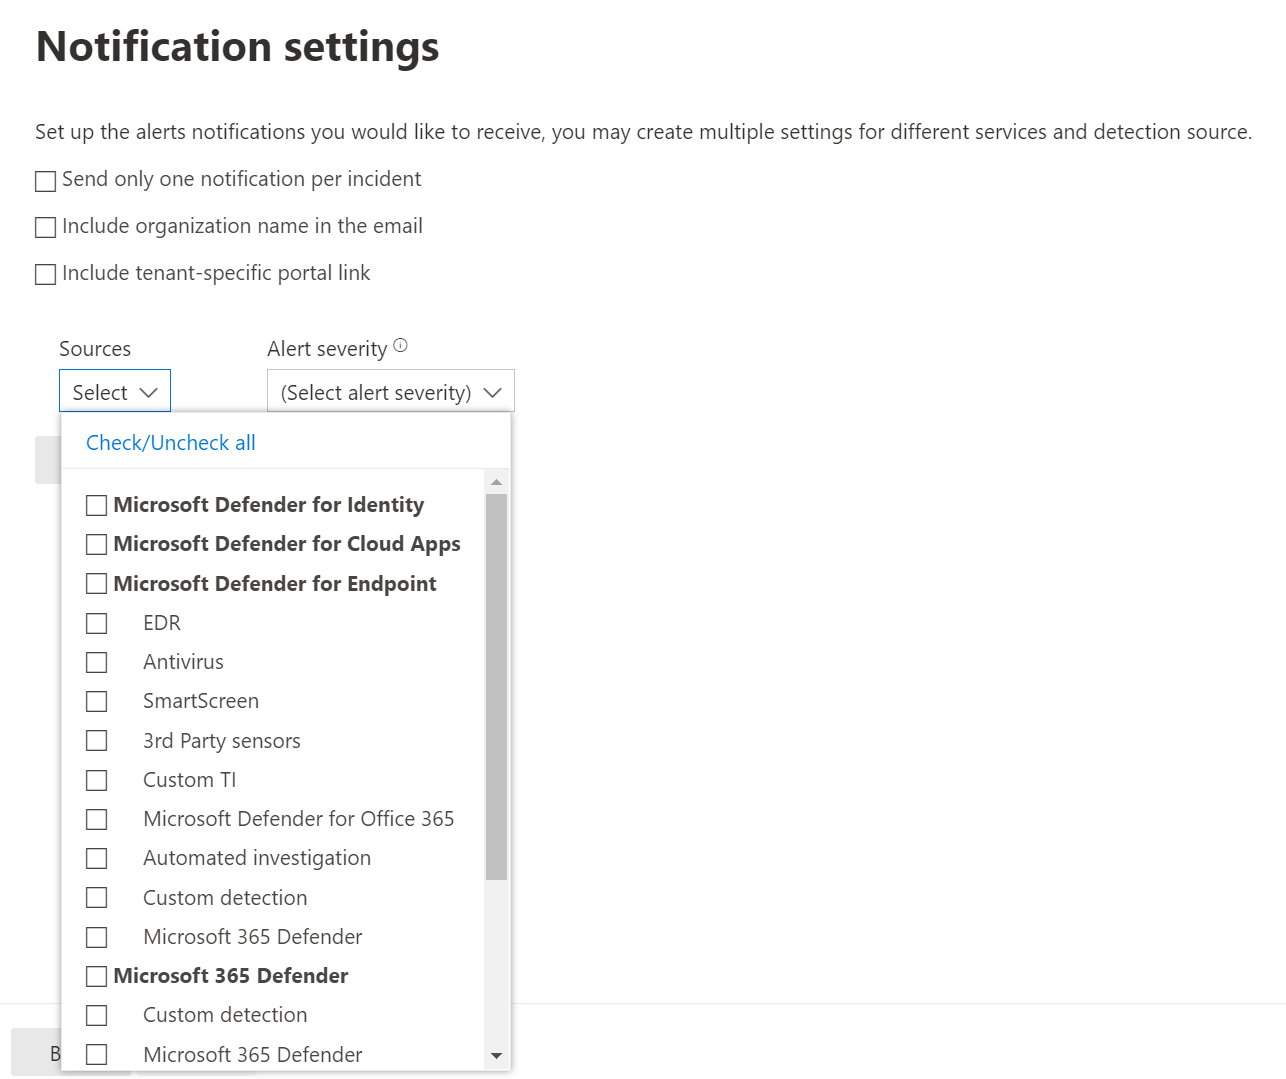Image resolution: width=1286 pixels, height=1079 pixels.
Task: Enable Send only one notification per incident
Action: [45, 180]
